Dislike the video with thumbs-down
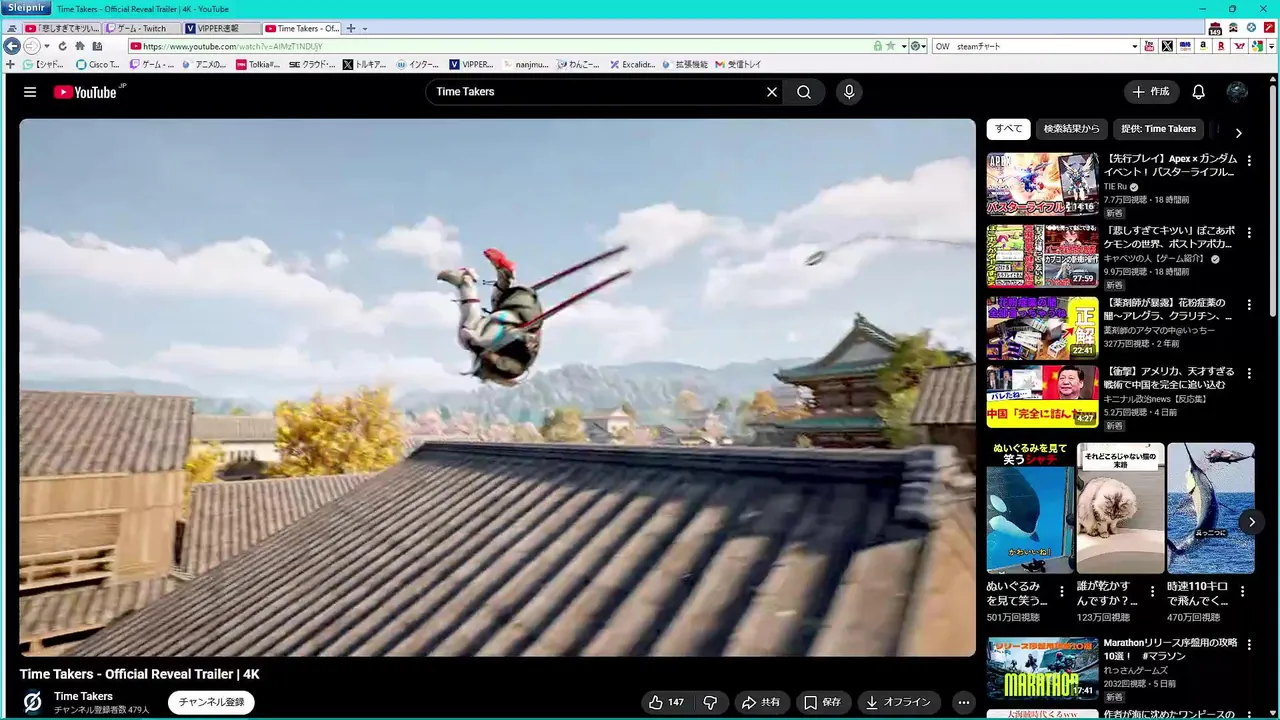 point(710,702)
